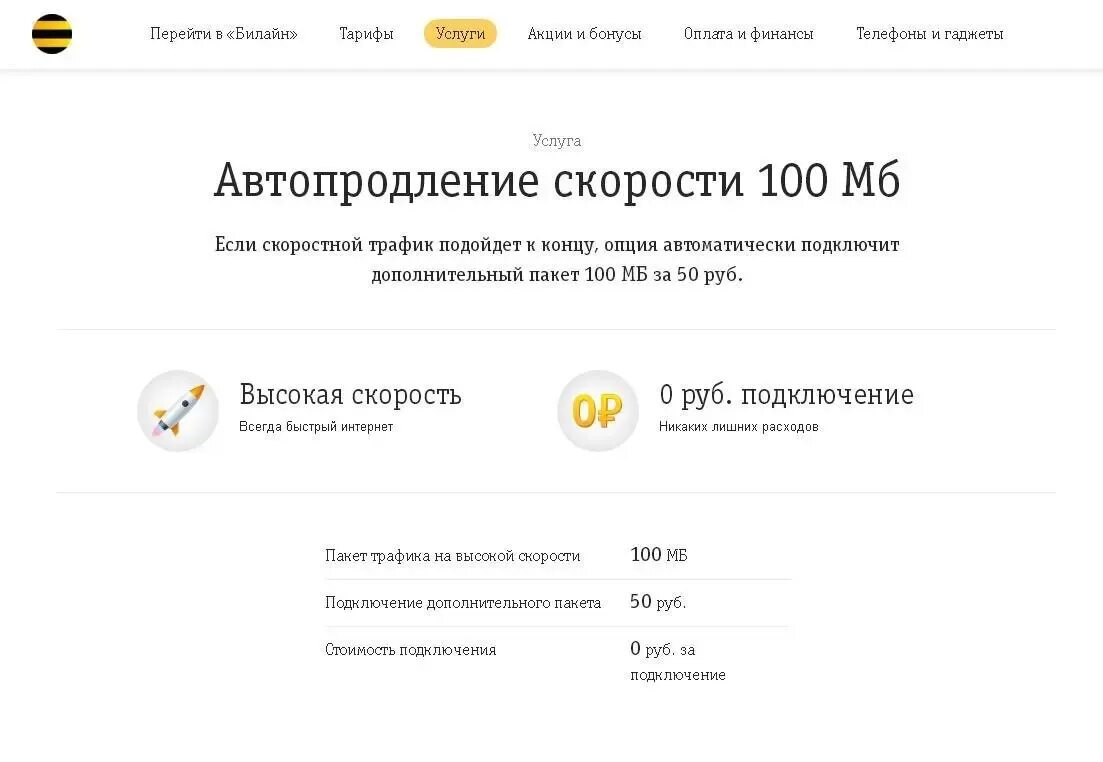Open the Оплата и финансы menu item
This screenshot has width=1103, height=762.
(748, 34)
